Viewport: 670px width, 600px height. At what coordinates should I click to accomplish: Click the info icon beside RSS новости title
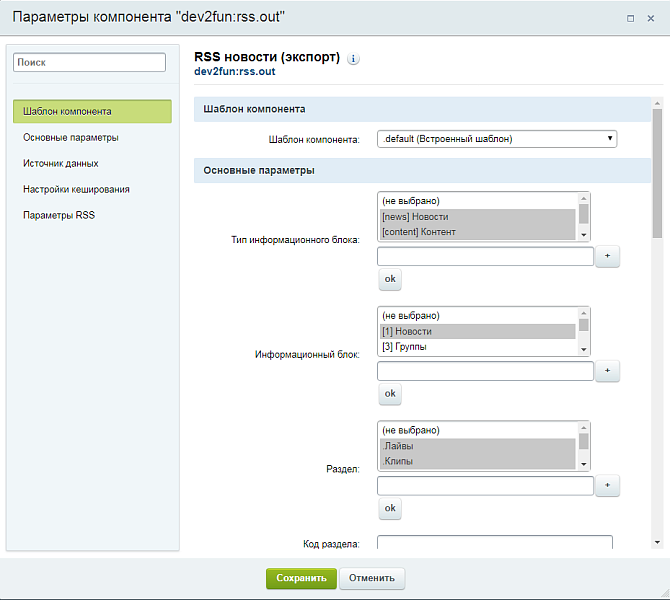[x=354, y=59]
